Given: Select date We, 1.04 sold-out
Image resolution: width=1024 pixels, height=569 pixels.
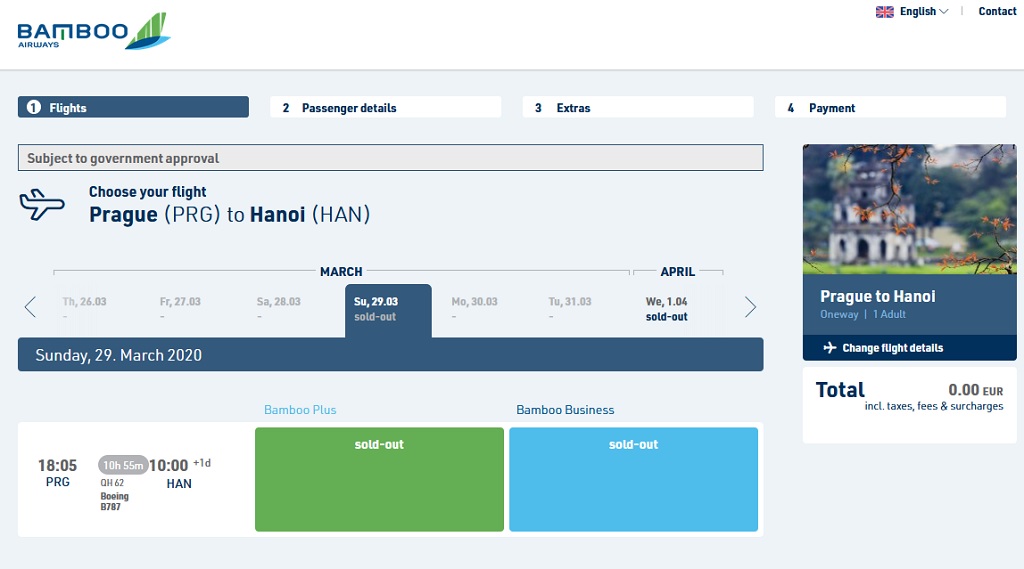Looking at the screenshot, I should 666,309.
